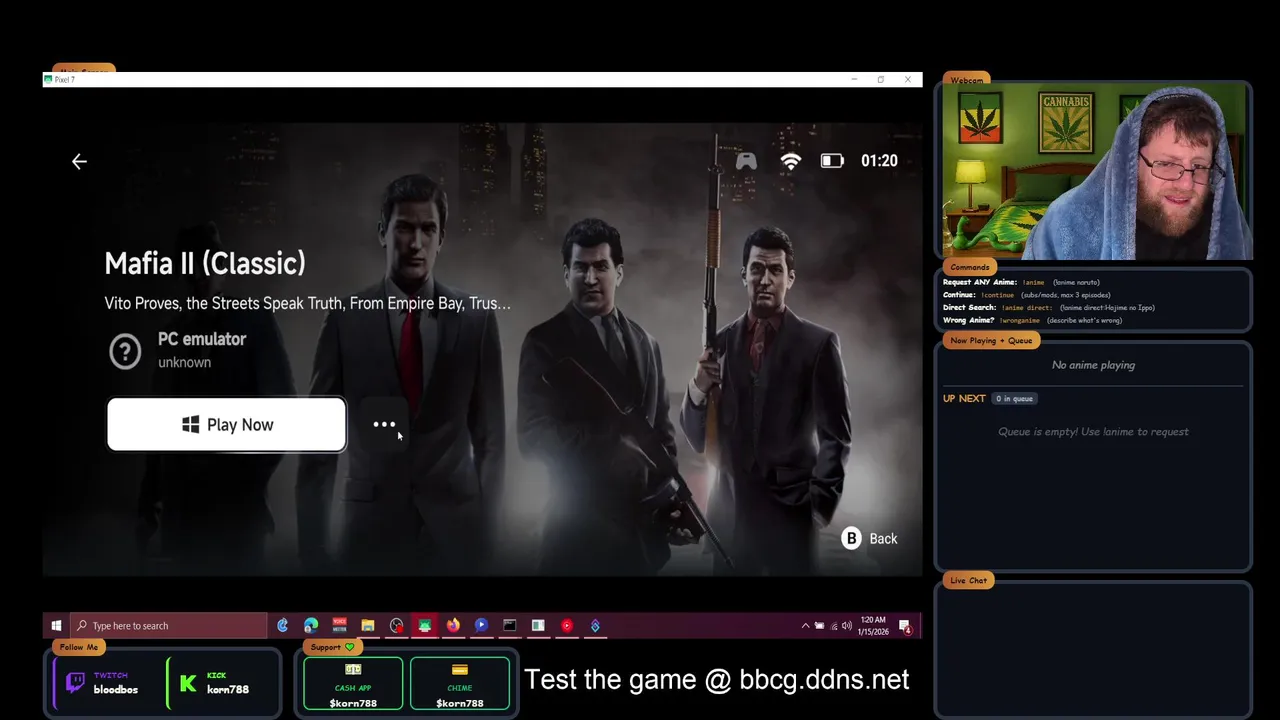Viewport: 1280px width, 720px height.
Task: Open the command prompt taskbar icon
Action: tap(510, 626)
